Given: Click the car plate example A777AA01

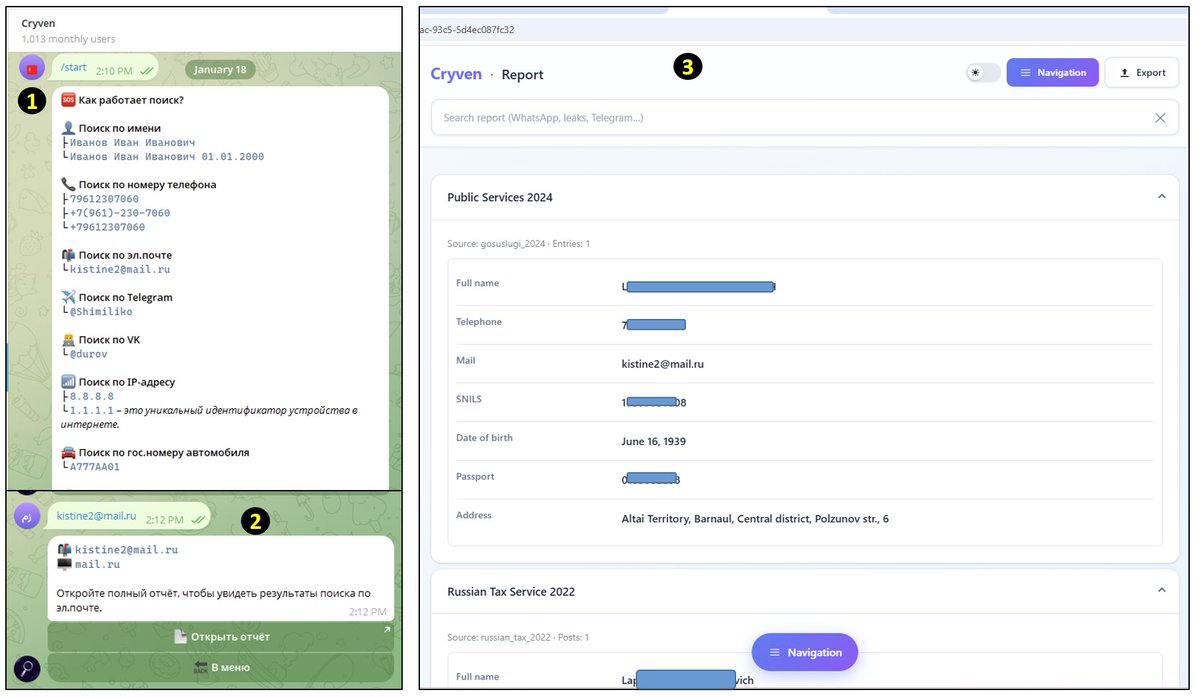Looking at the screenshot, I should tap(95, 467).
